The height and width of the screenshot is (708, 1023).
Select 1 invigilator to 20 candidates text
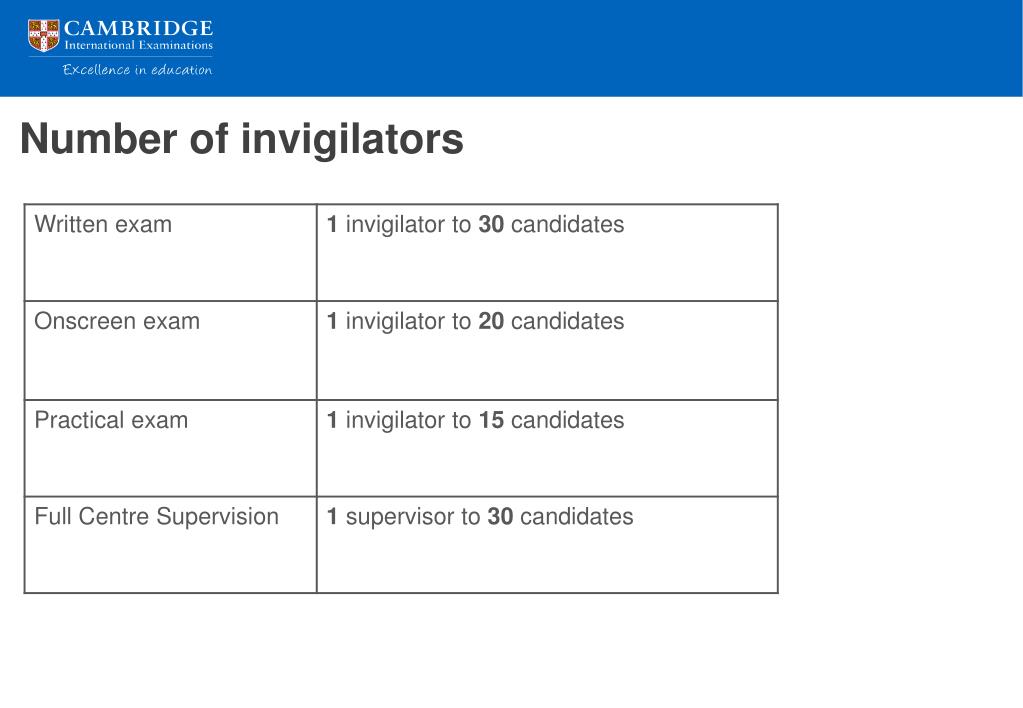point(475,321)
